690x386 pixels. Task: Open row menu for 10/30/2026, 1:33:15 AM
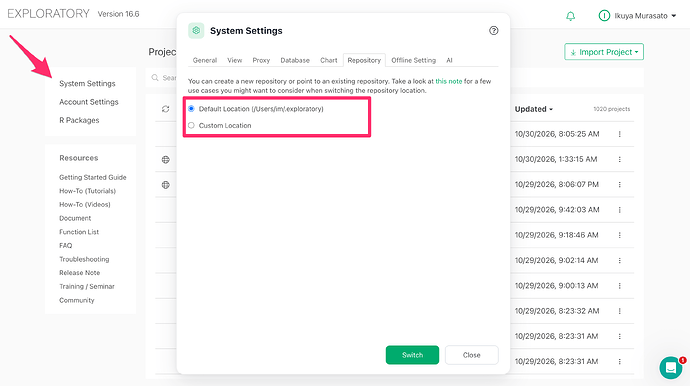619,159
